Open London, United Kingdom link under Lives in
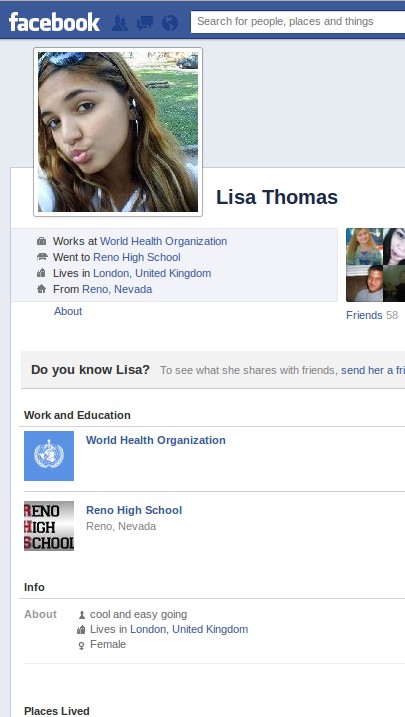The image size is (405, 717). click(152, 273)
